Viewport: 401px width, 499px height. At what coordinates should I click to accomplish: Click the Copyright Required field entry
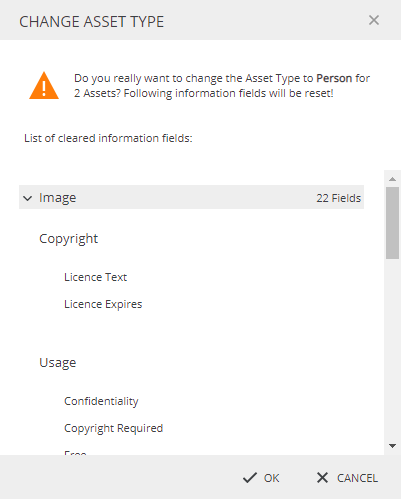click(113, 428)
